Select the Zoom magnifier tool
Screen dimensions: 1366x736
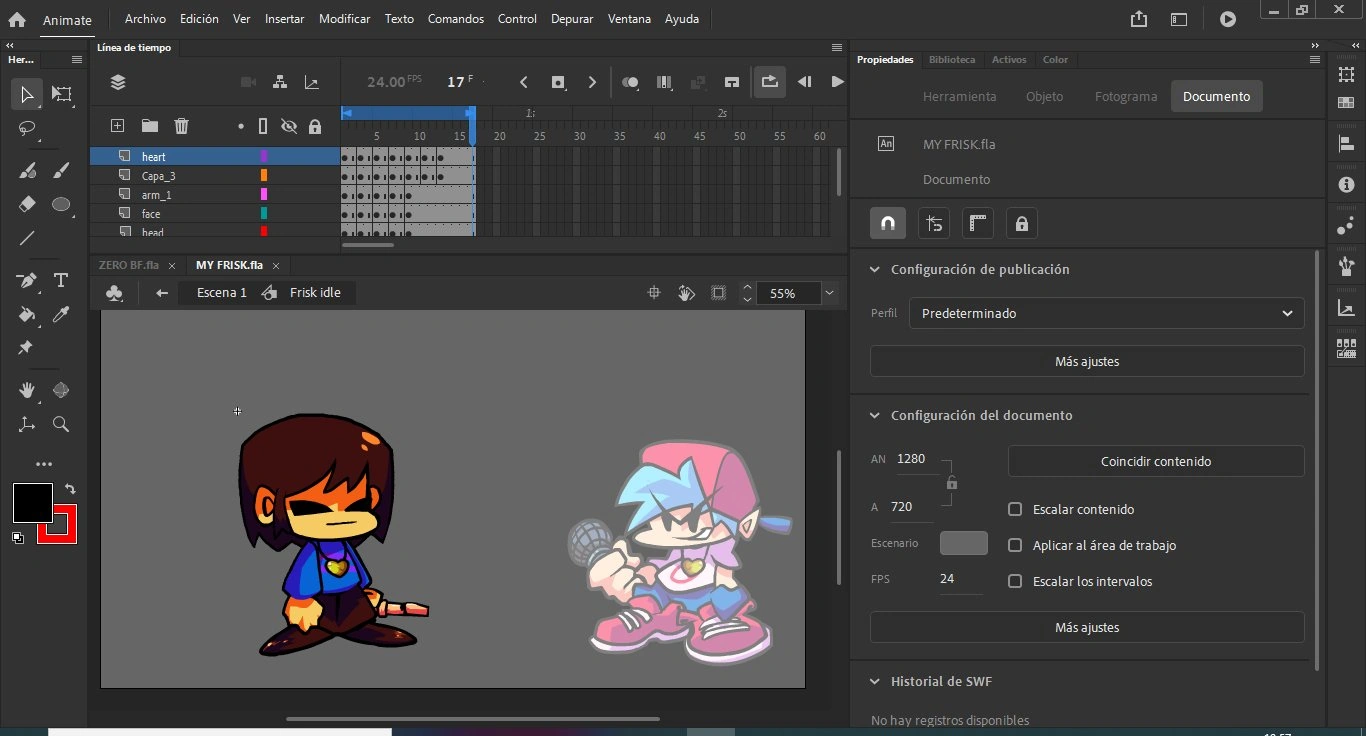point(61,425)
